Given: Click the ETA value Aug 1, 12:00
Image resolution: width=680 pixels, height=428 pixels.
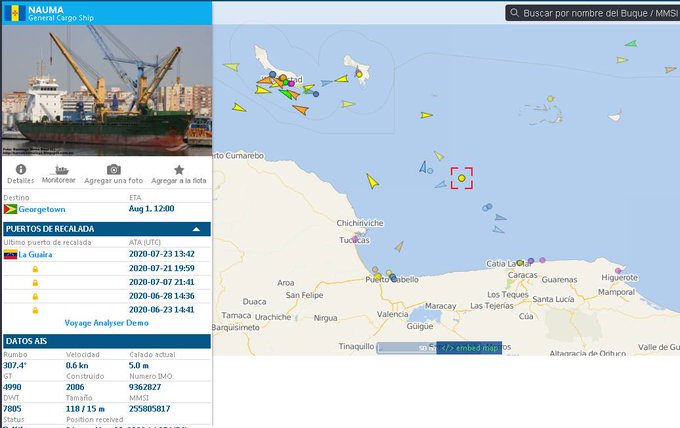Looking at the screenshot, I should tap(151, 209).
